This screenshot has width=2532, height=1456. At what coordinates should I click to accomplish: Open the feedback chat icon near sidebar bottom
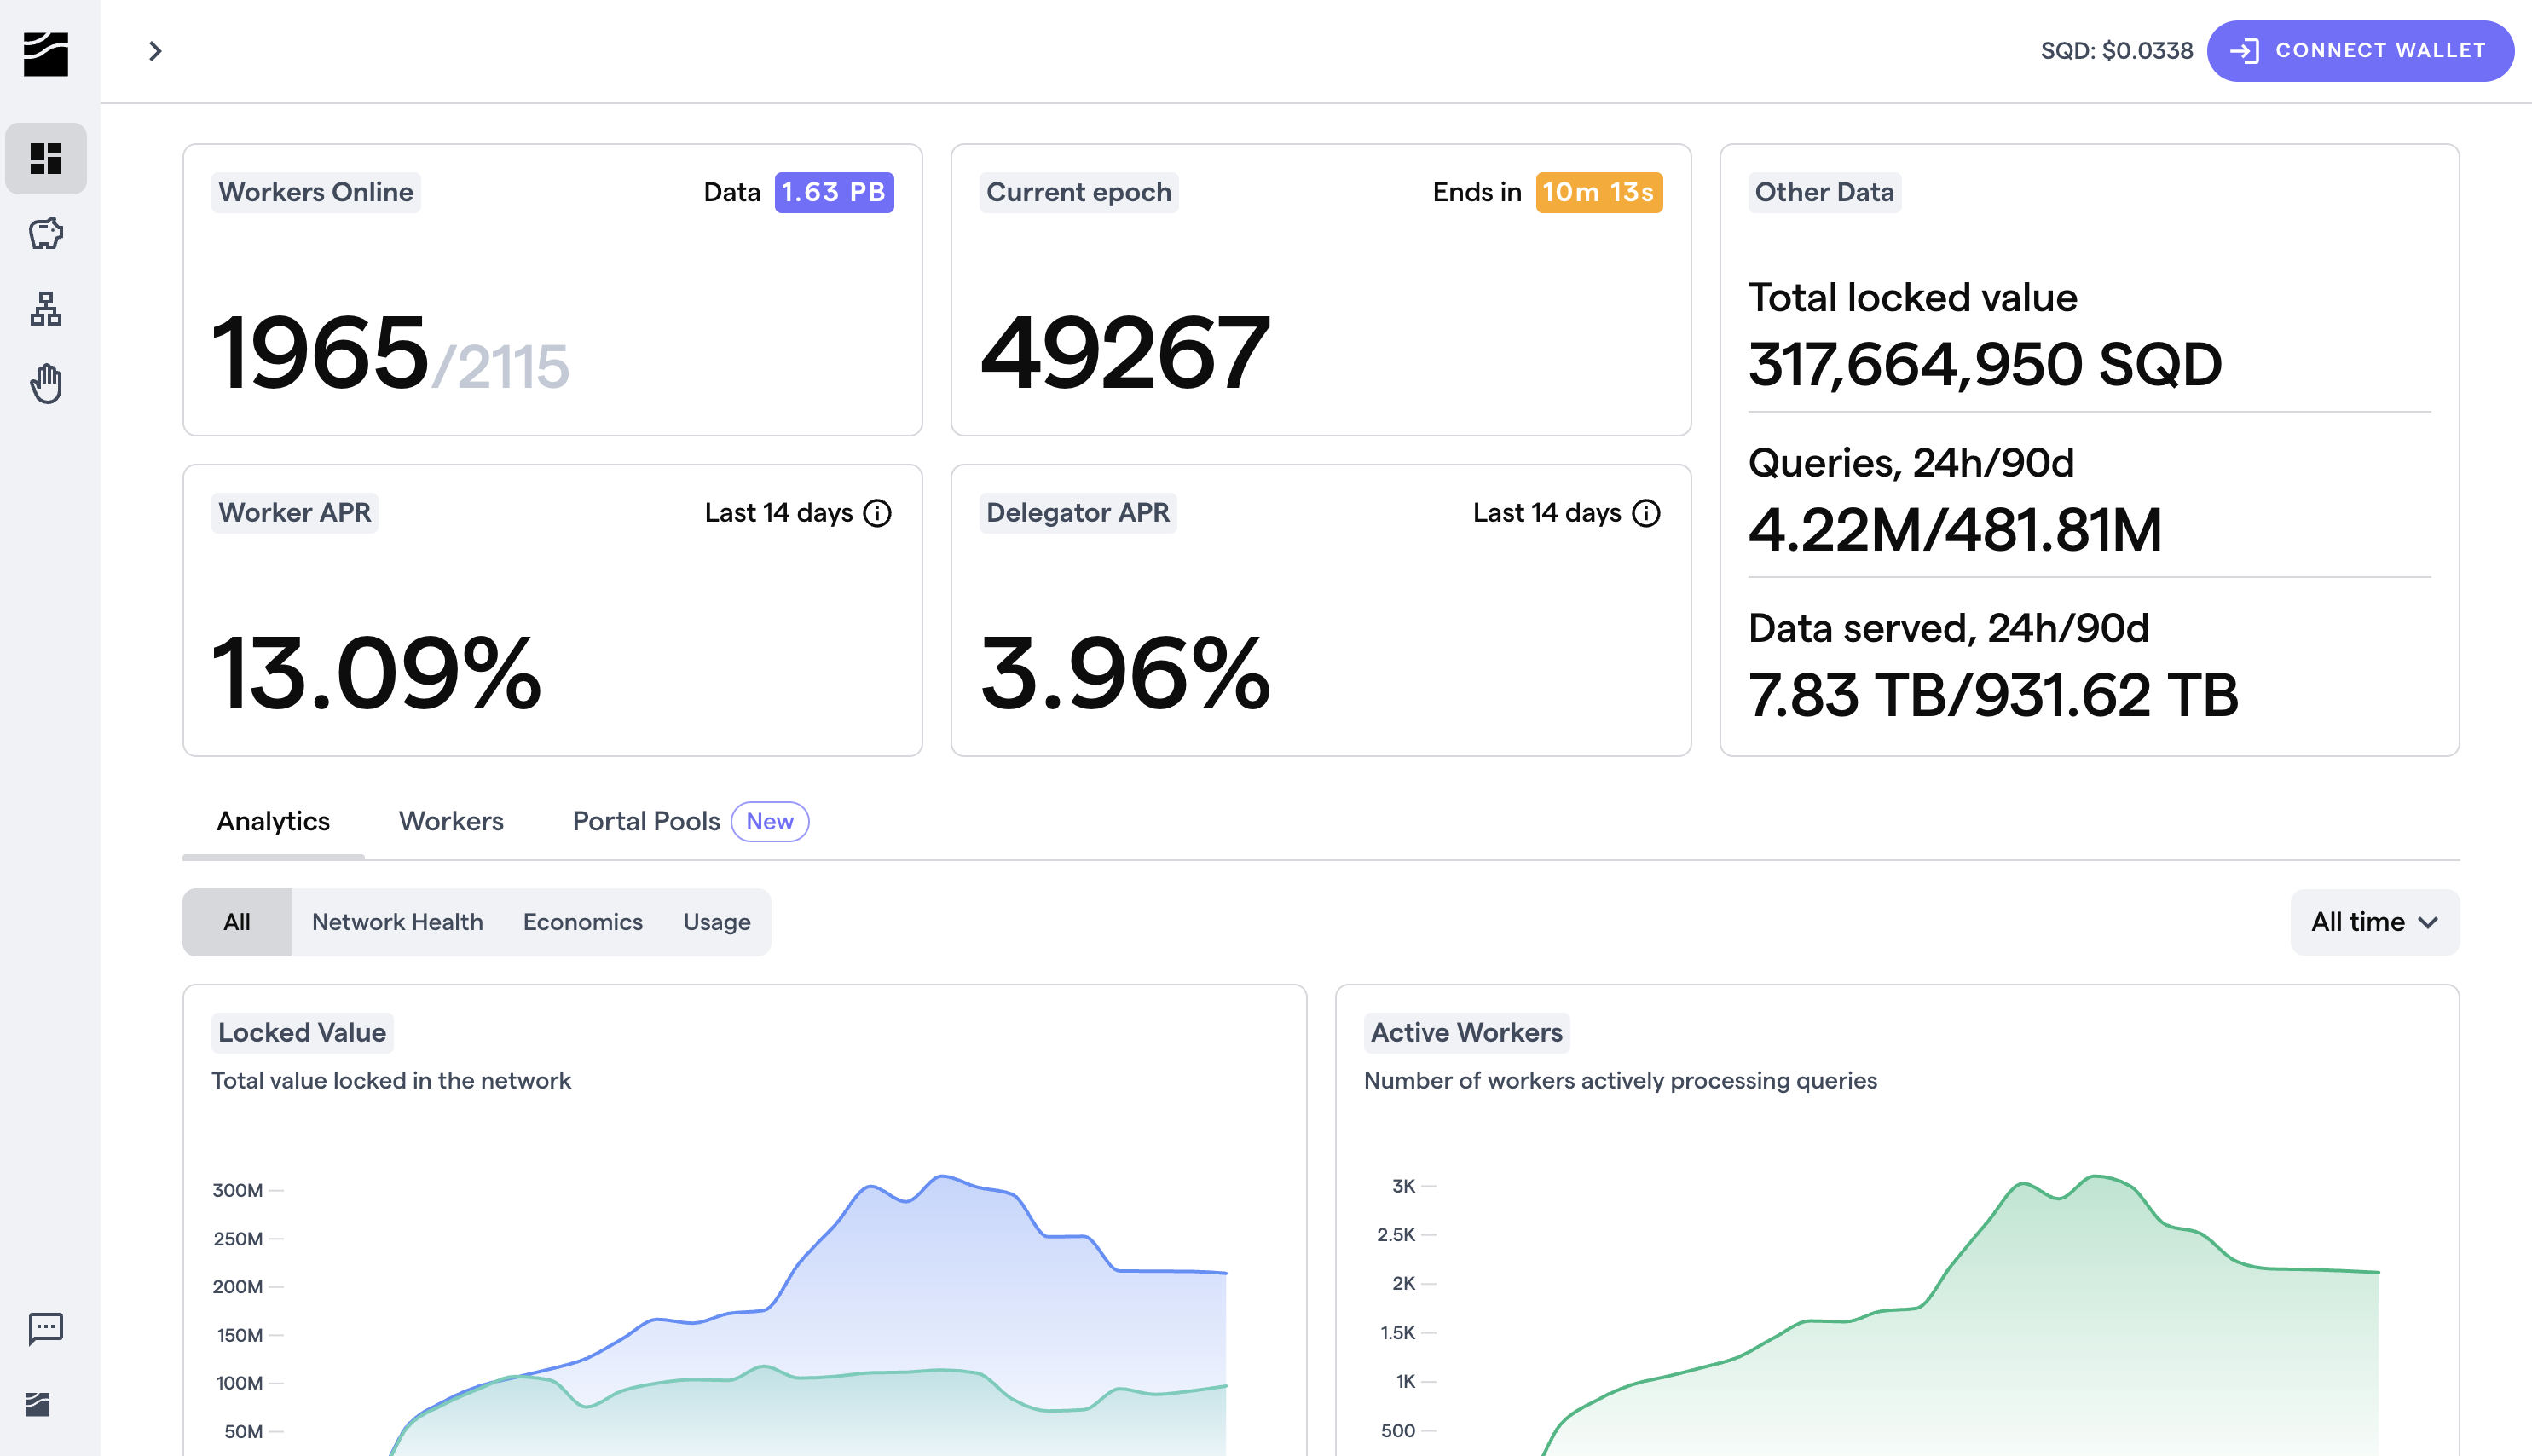pyautogui.click(x=46, y=1329)
